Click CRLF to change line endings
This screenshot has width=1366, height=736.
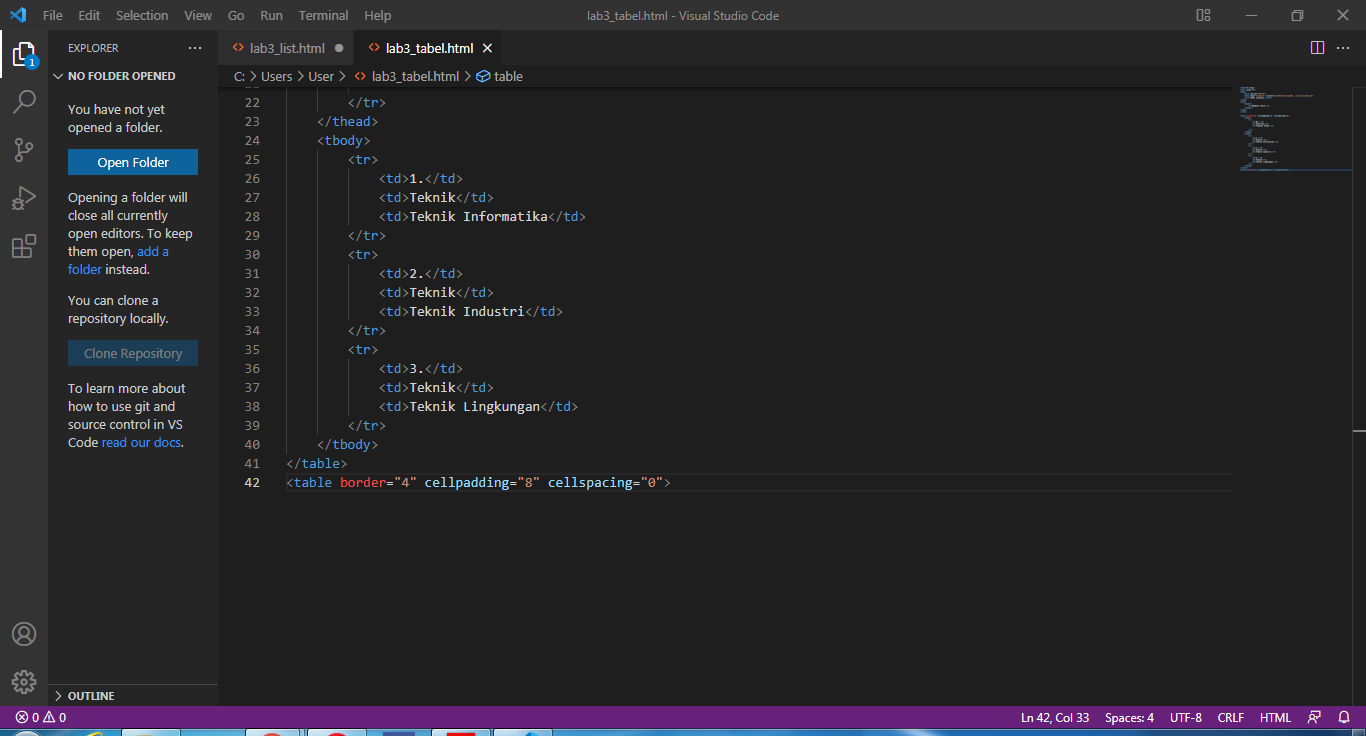coord(1230,717)
